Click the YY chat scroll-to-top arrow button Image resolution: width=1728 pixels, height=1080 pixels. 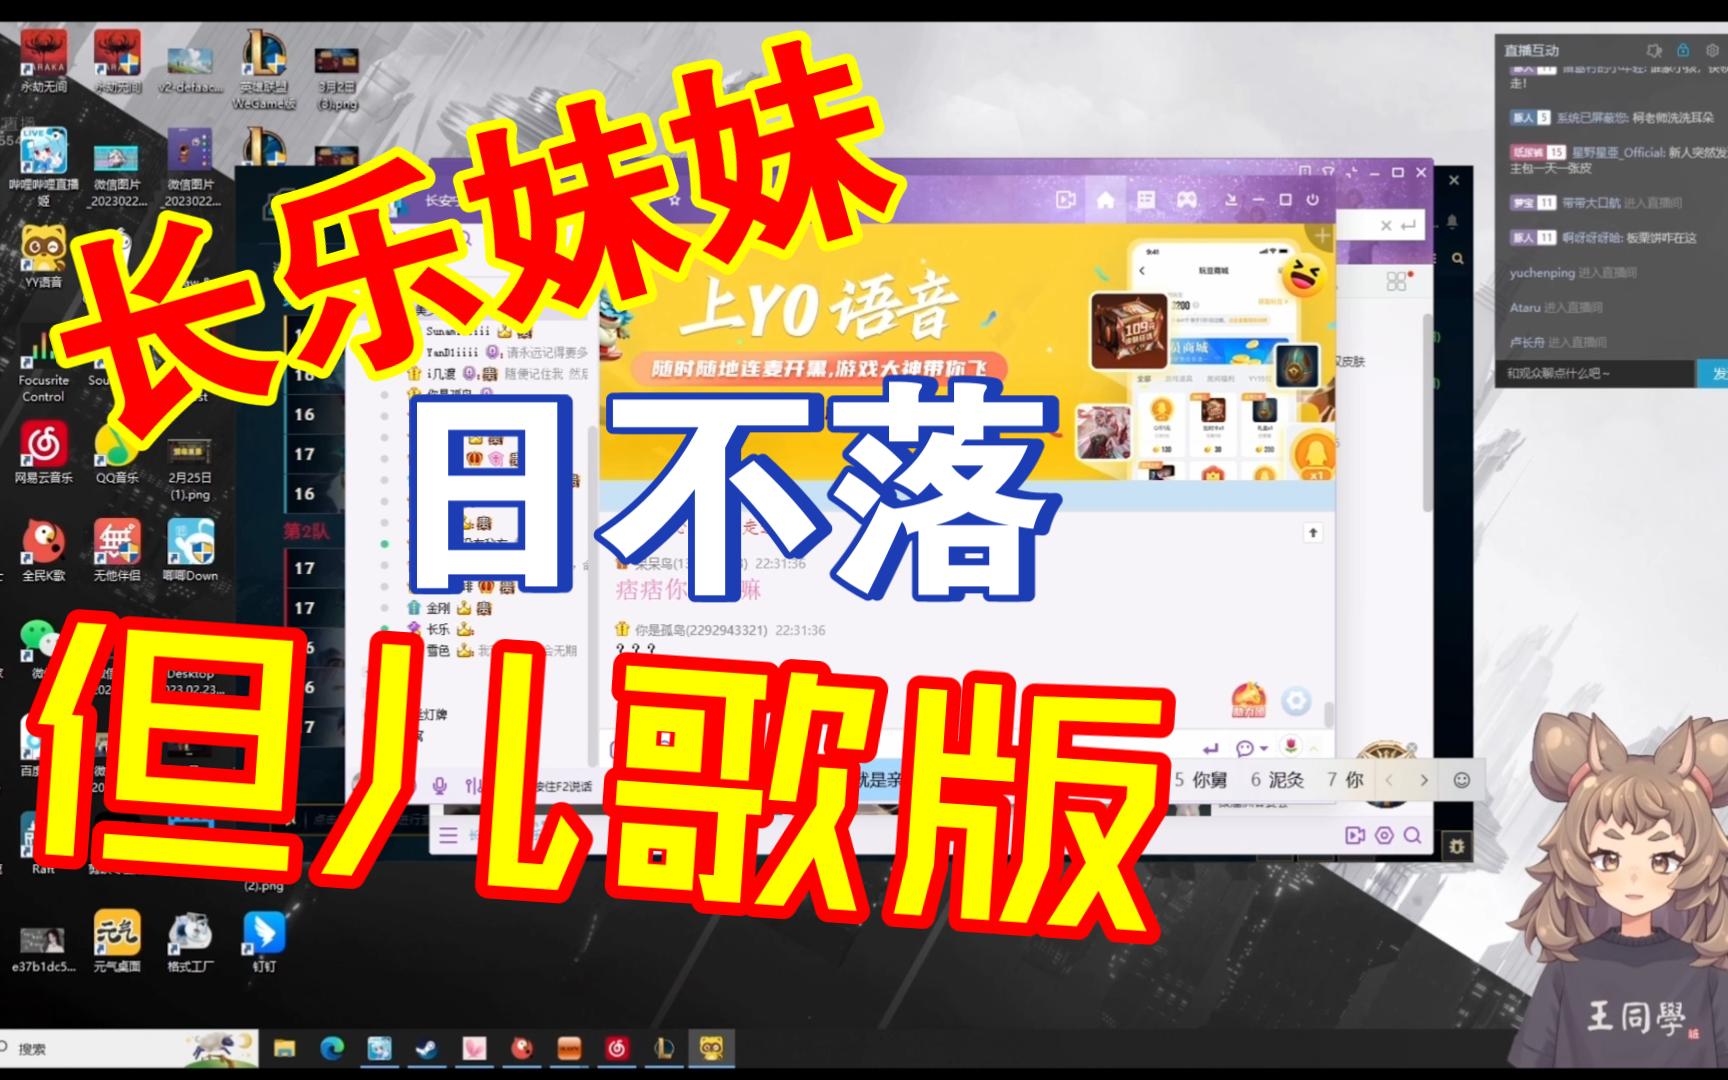click(1313, 533)
